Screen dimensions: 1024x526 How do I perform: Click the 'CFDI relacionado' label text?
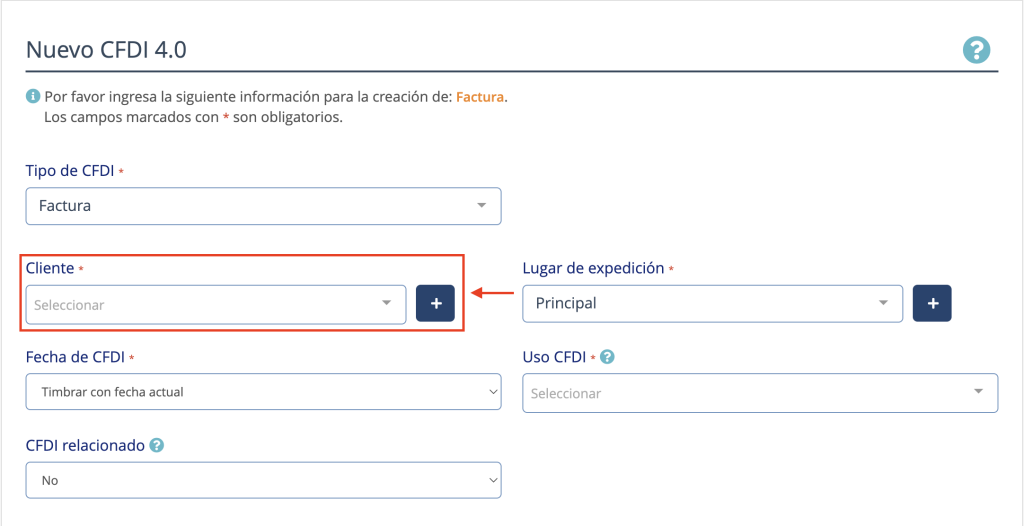click(x=85, y=445)
